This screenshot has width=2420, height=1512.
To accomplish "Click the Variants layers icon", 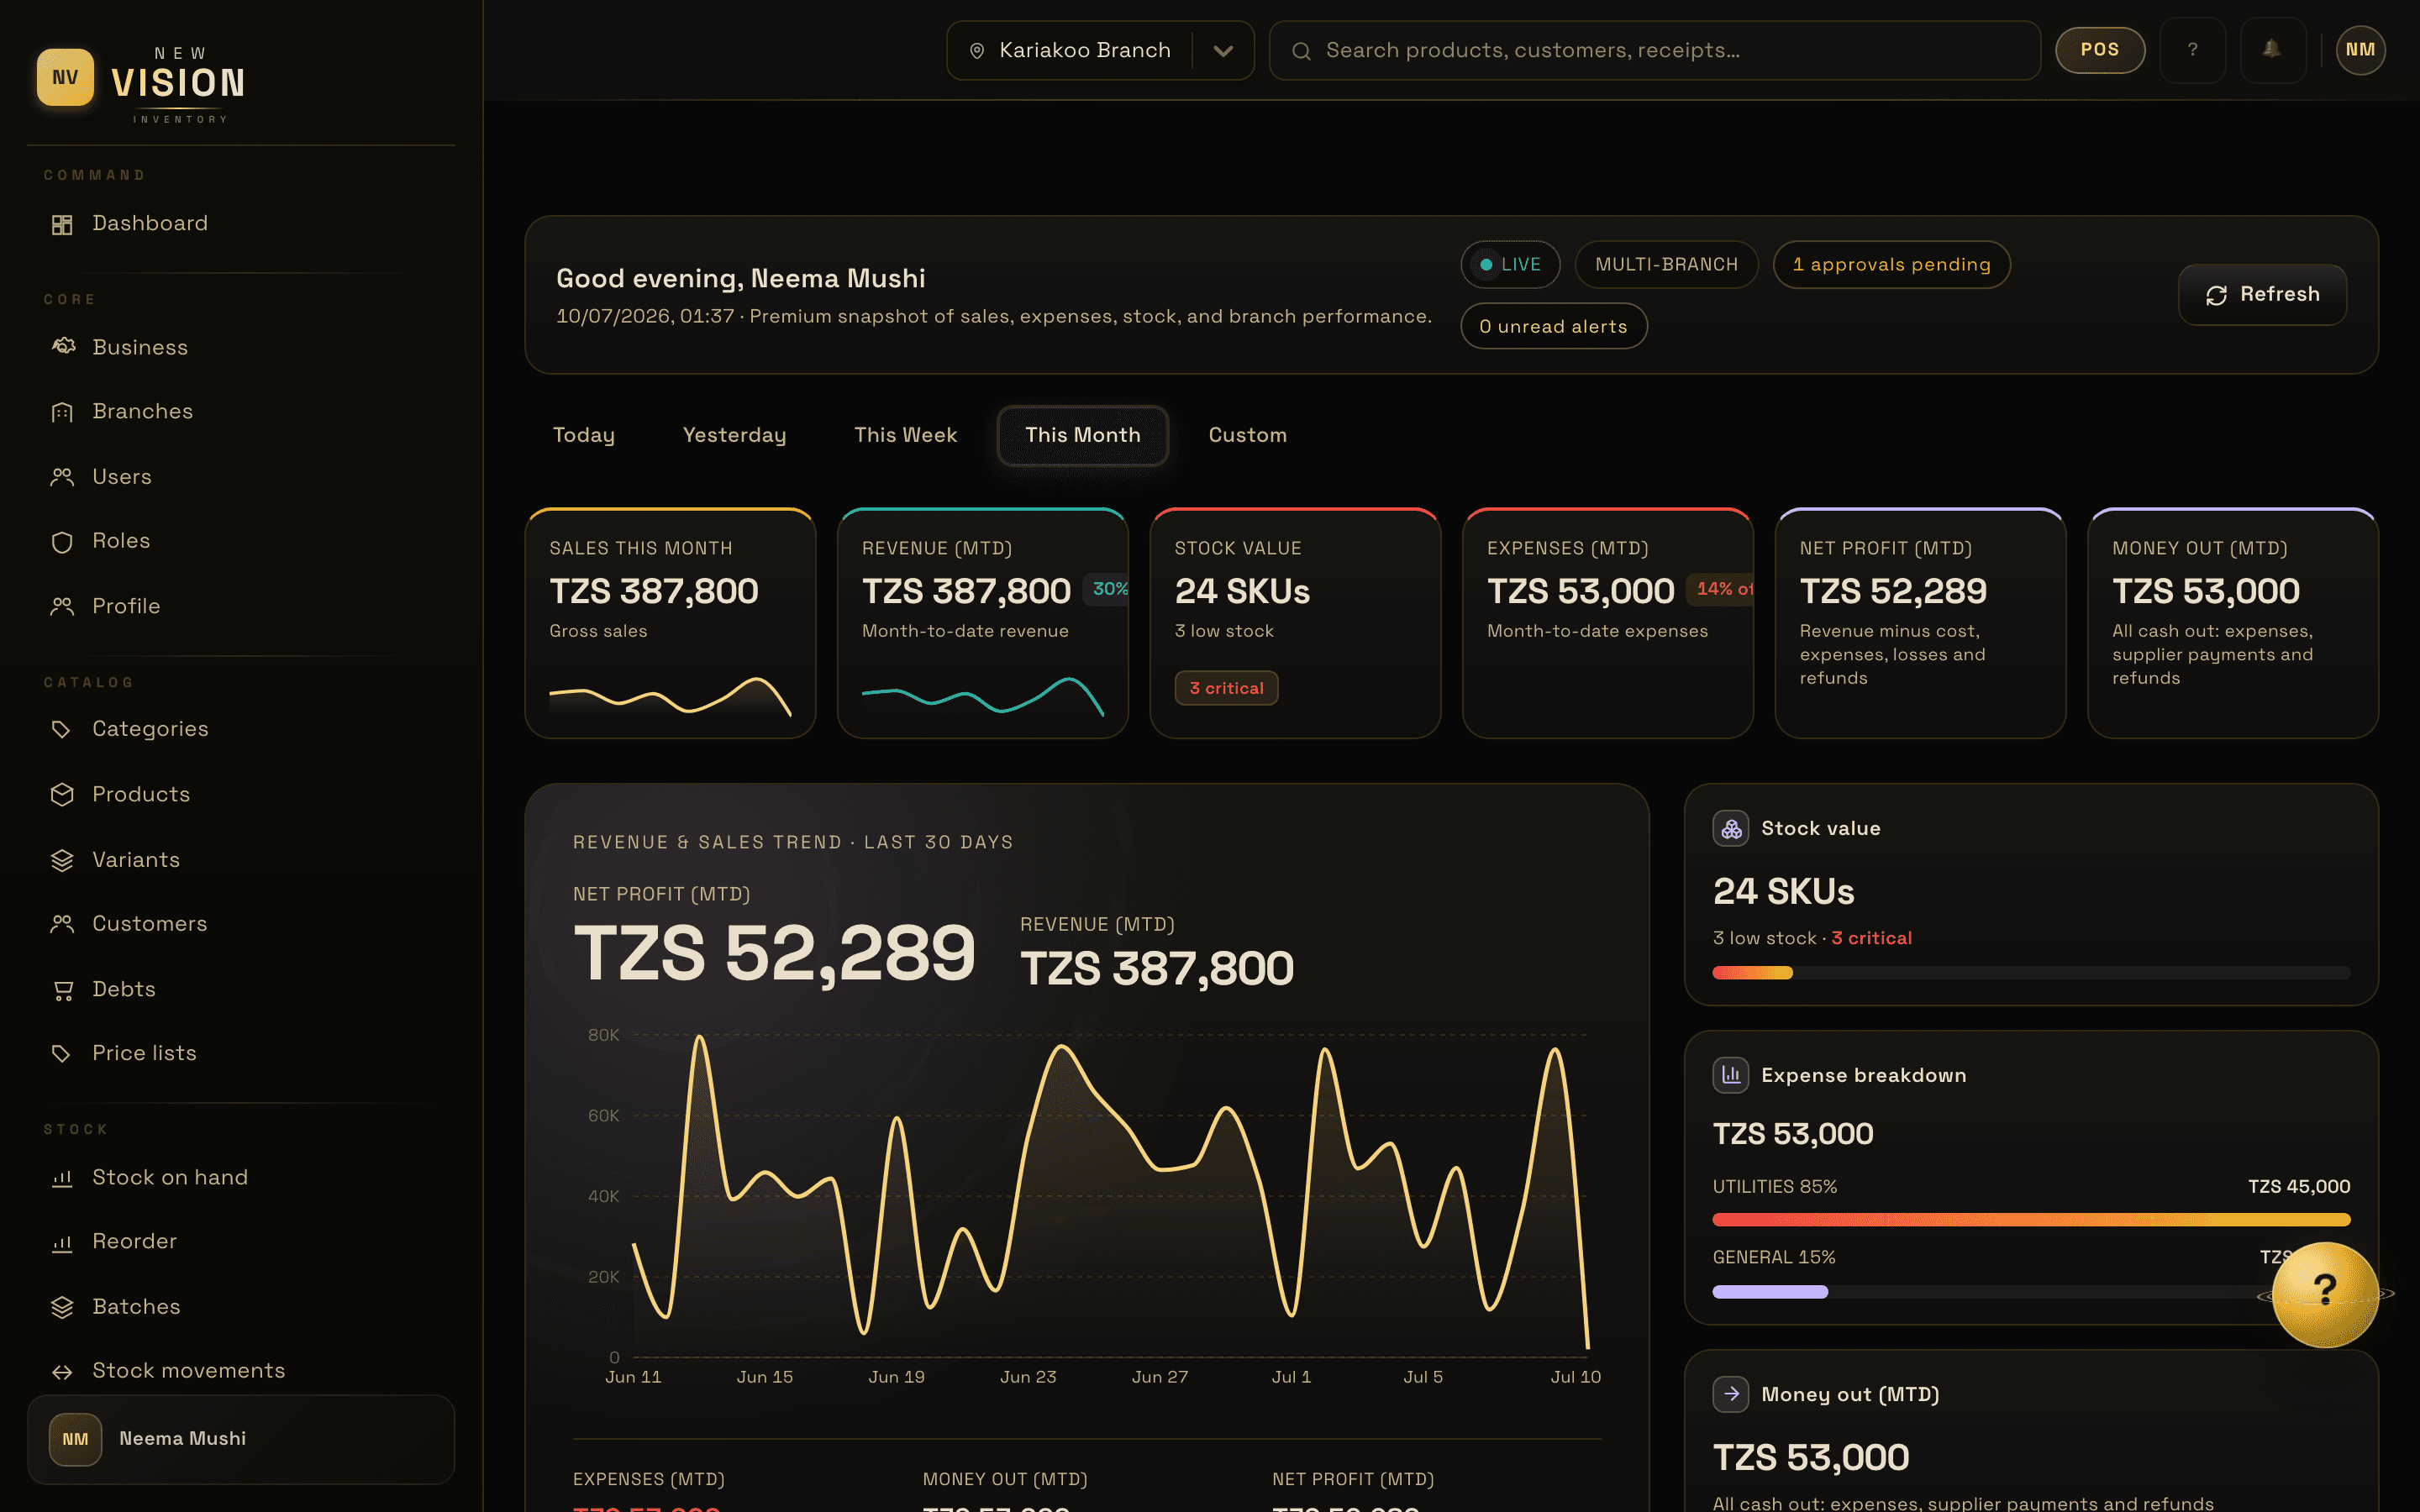I will click(x=62, y=860).
